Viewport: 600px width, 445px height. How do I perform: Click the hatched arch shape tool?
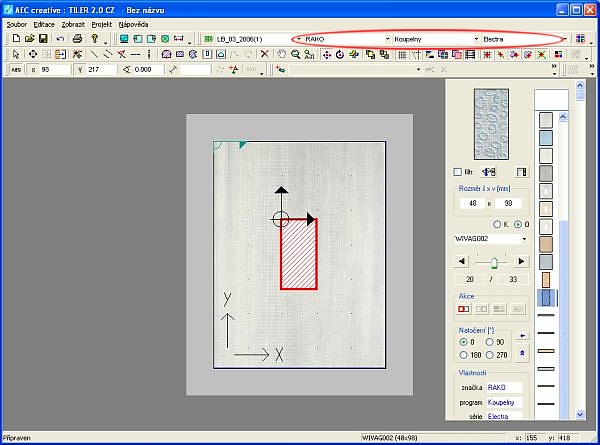point(166,54)
